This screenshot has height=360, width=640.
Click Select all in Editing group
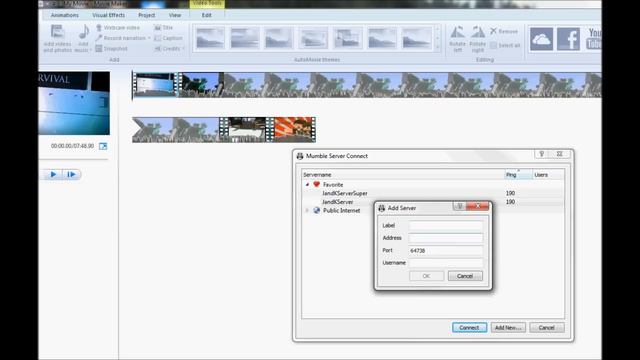505,45
